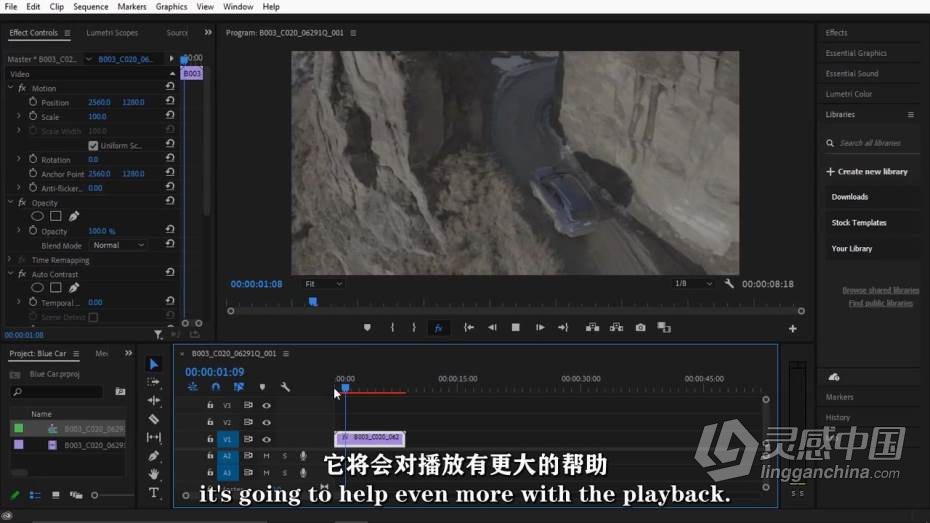This screenshot has height=523, width=930.
Task: Click Create new library
Action: point(867,171)
